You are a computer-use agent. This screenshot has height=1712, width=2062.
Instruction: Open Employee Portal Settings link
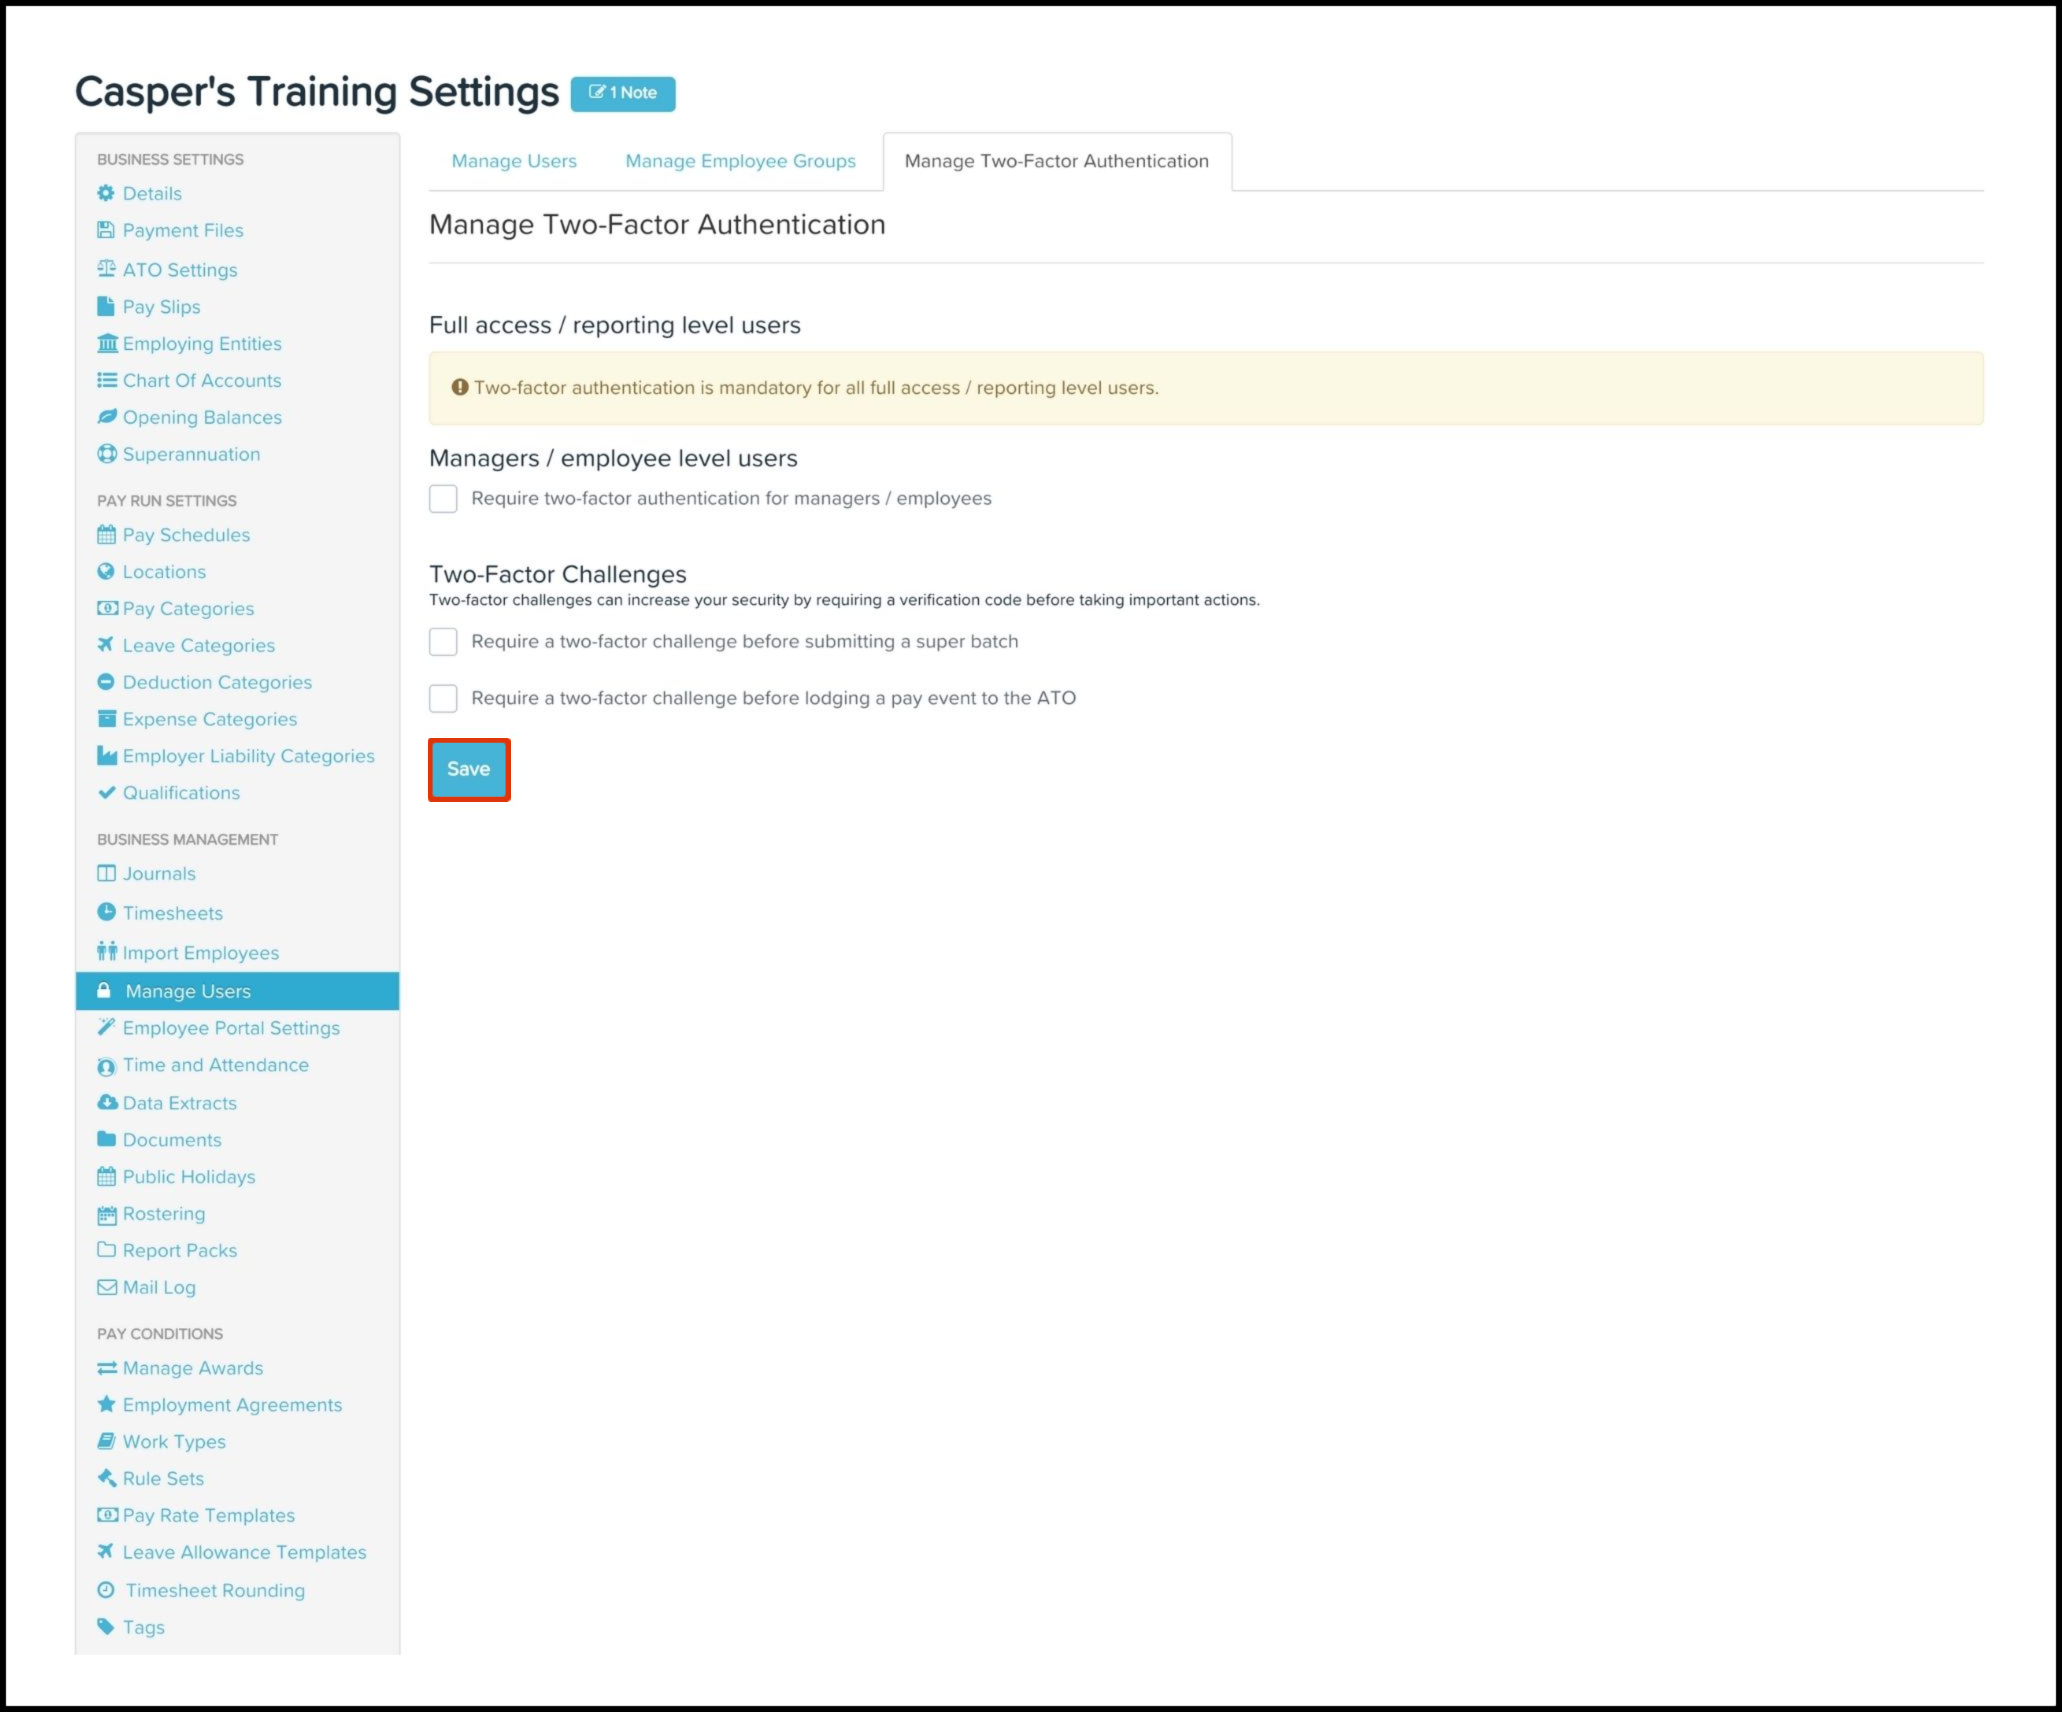[x=231, y=1028]
